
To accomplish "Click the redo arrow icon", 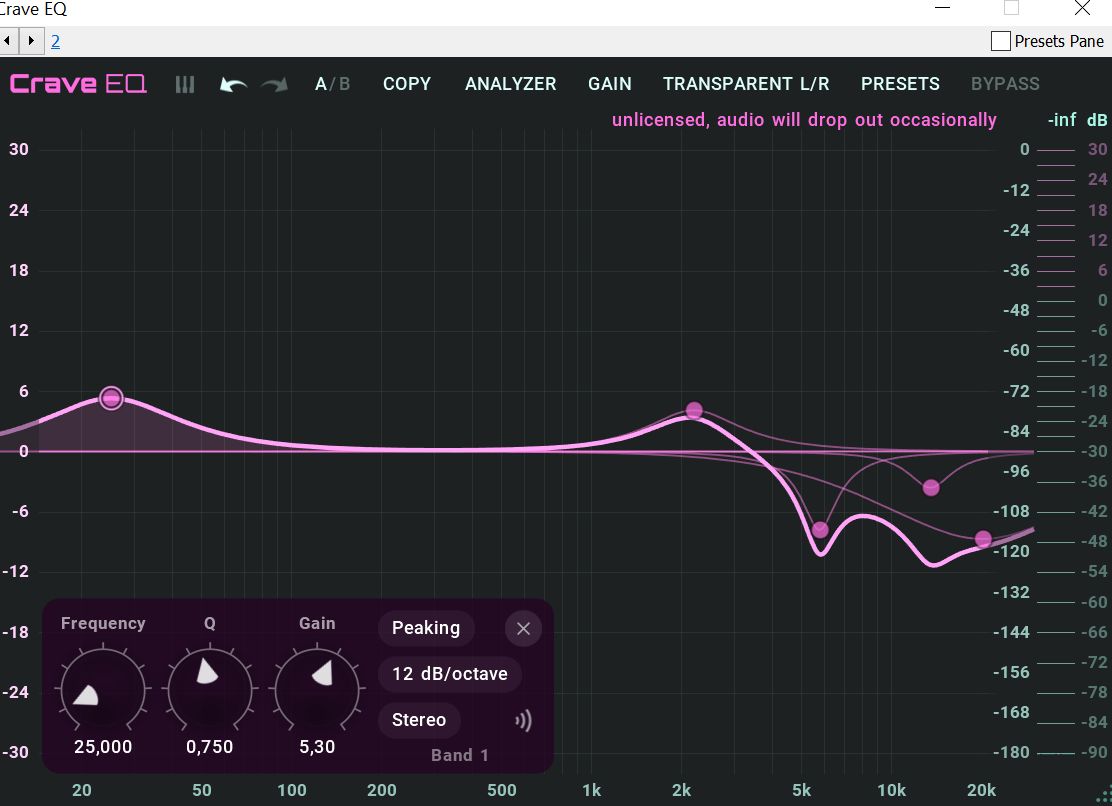I will (274, 85).
